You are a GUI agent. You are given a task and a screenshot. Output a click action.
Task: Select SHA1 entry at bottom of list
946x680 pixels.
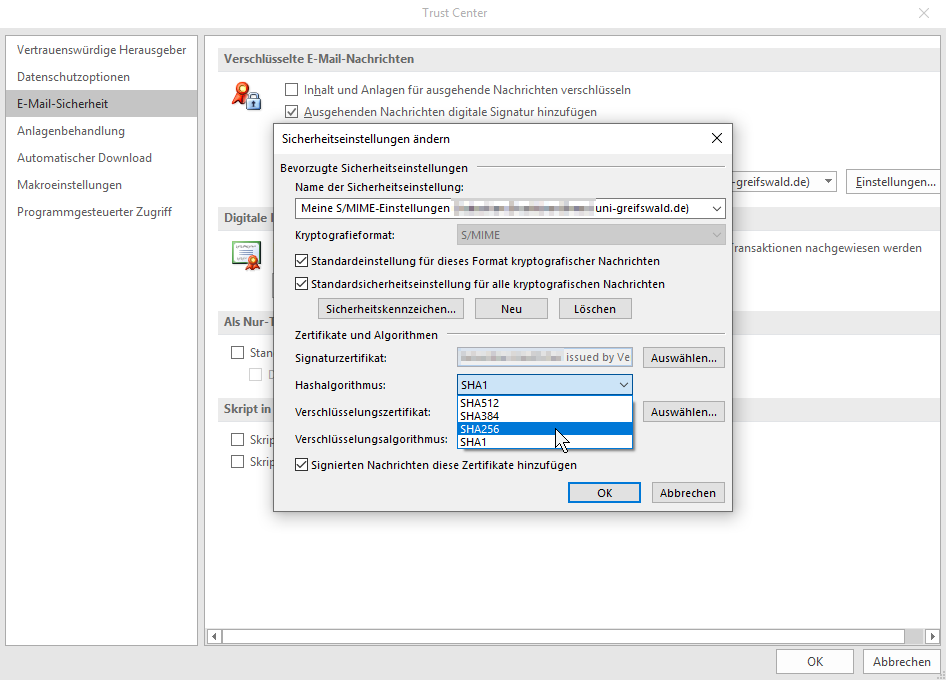[545, 442]
